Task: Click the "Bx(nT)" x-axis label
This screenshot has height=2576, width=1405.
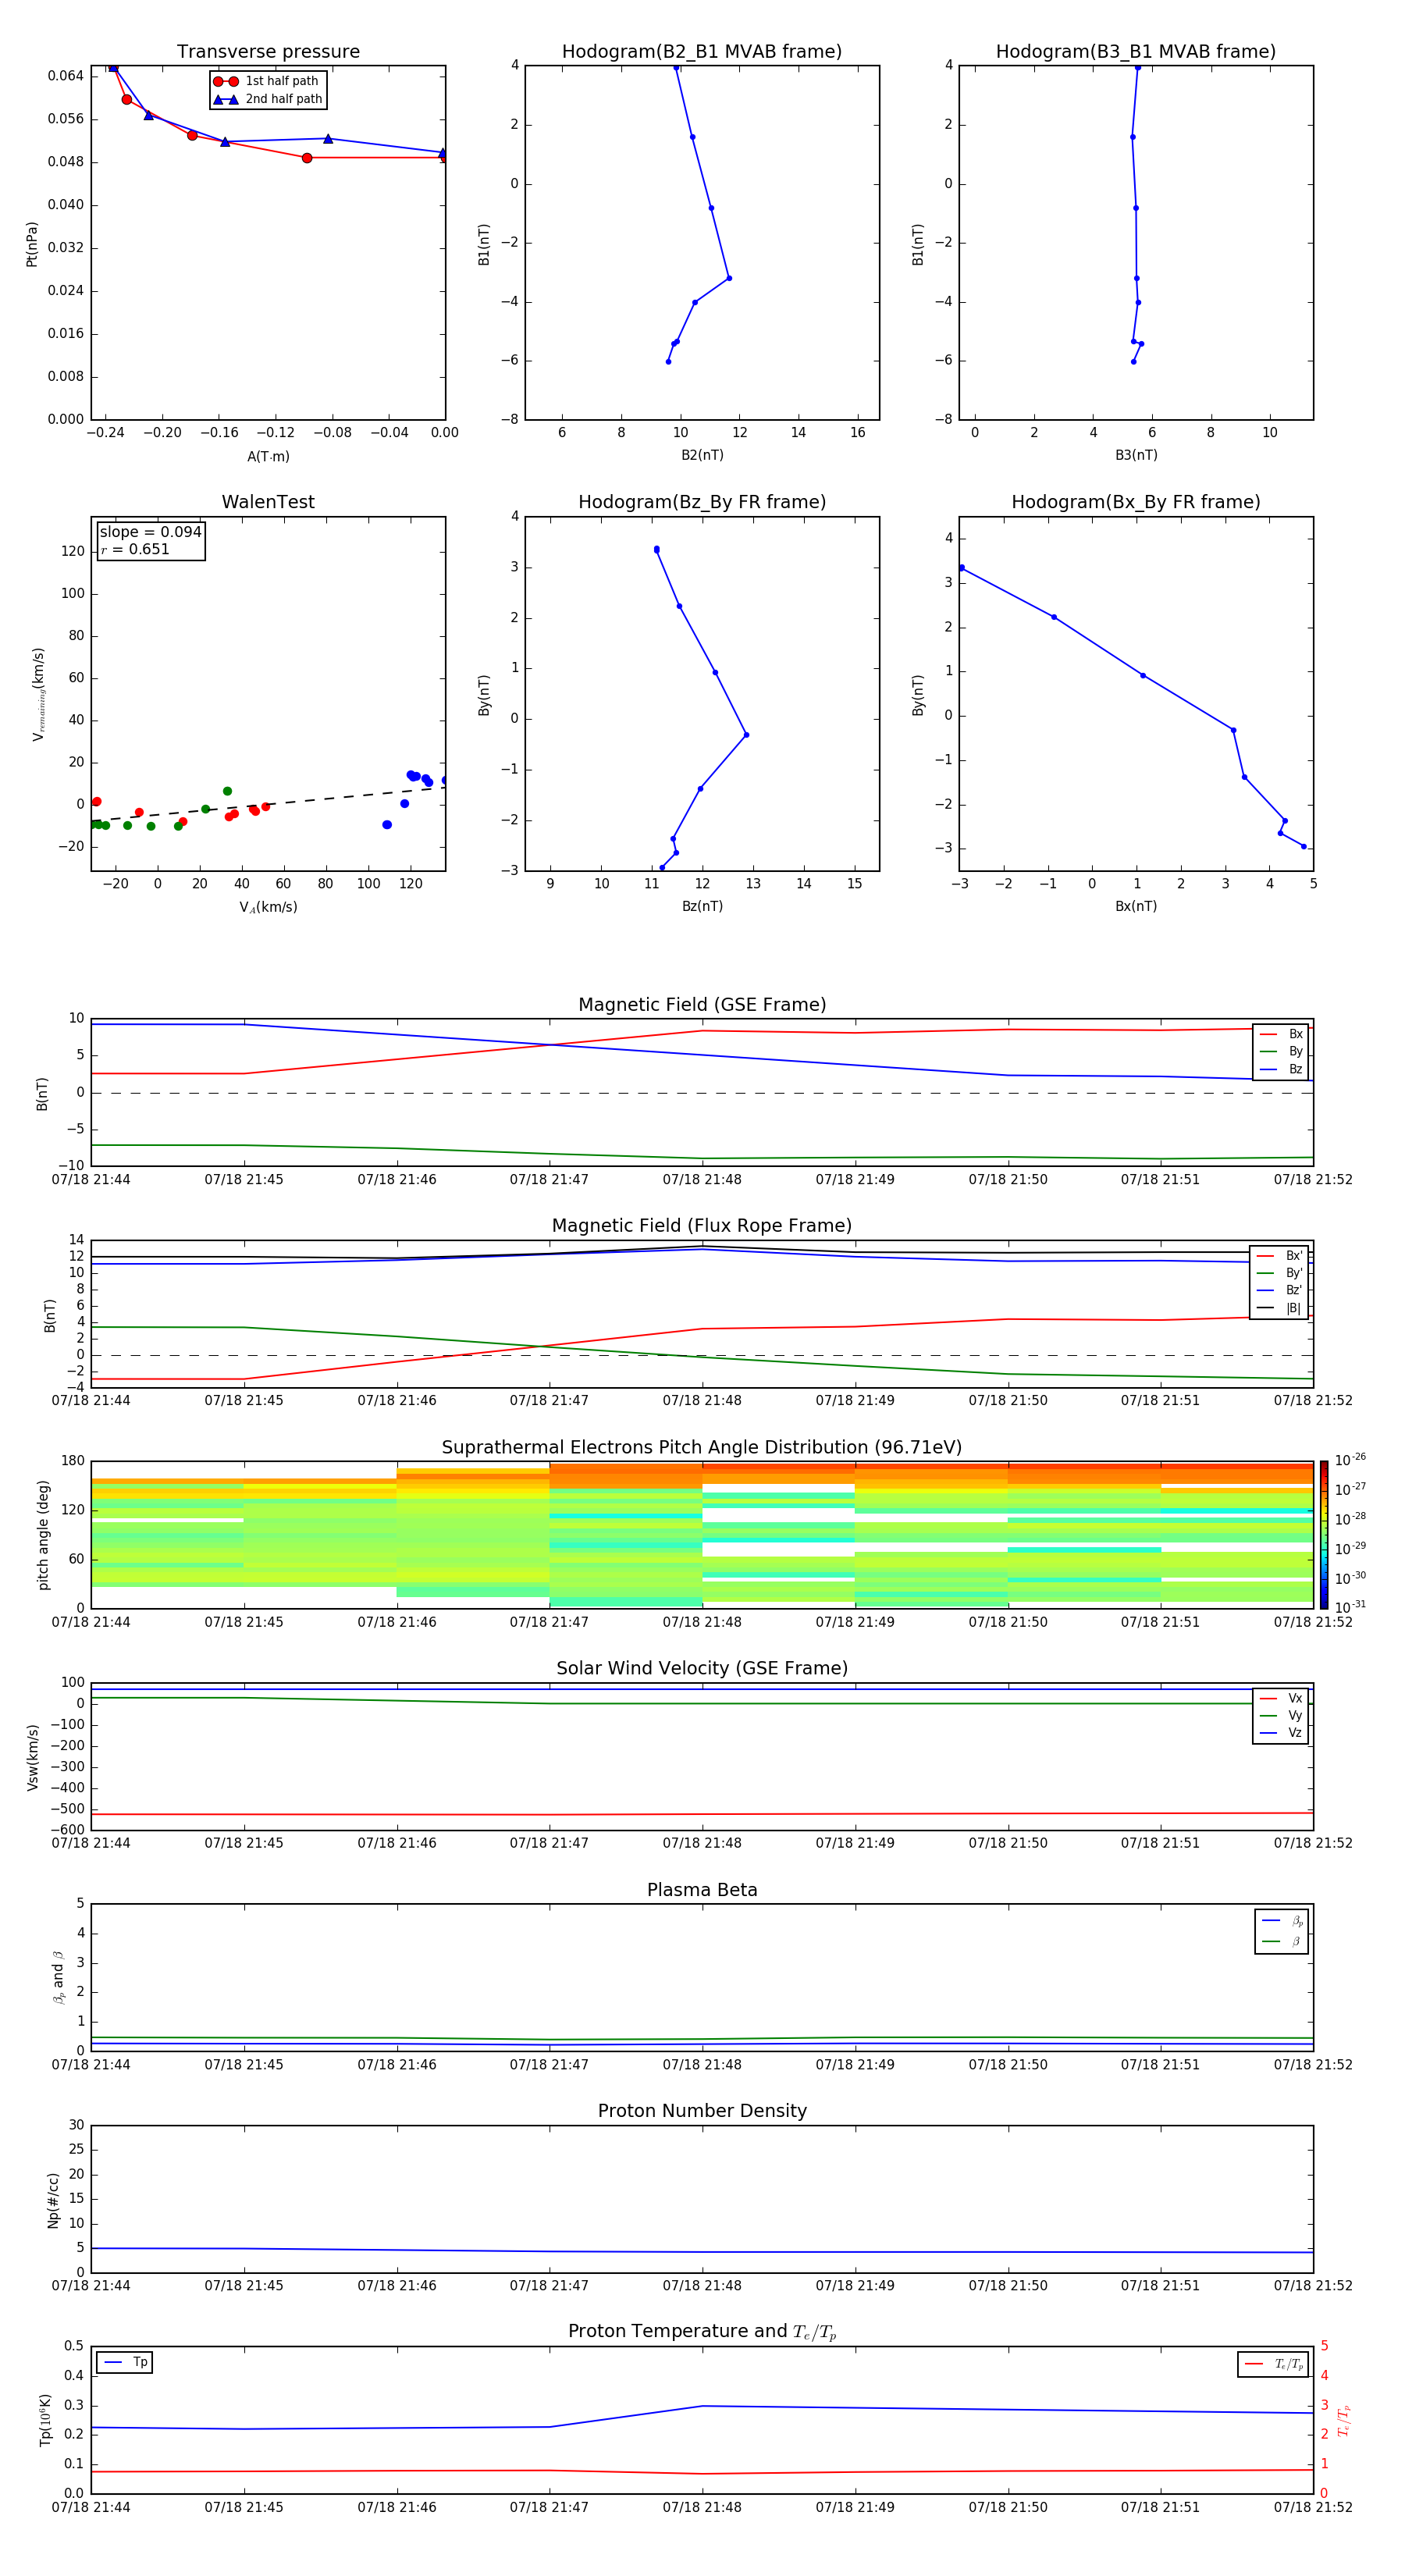Action: (1136, 906)
